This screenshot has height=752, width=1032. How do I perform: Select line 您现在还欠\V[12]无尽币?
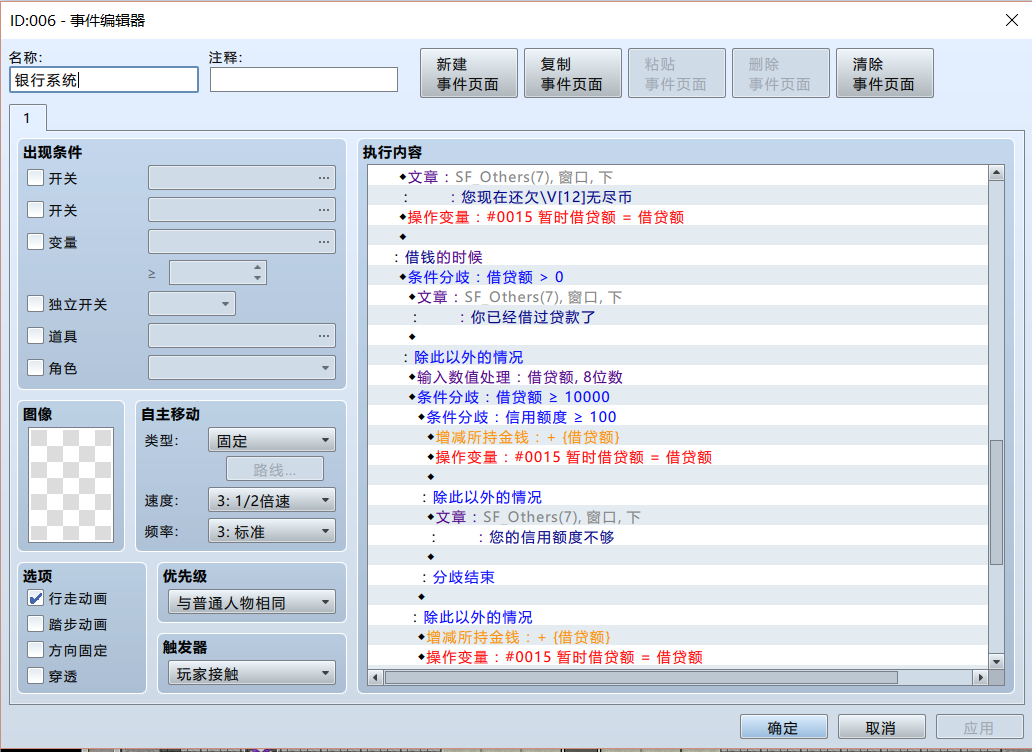pos(678,197)
